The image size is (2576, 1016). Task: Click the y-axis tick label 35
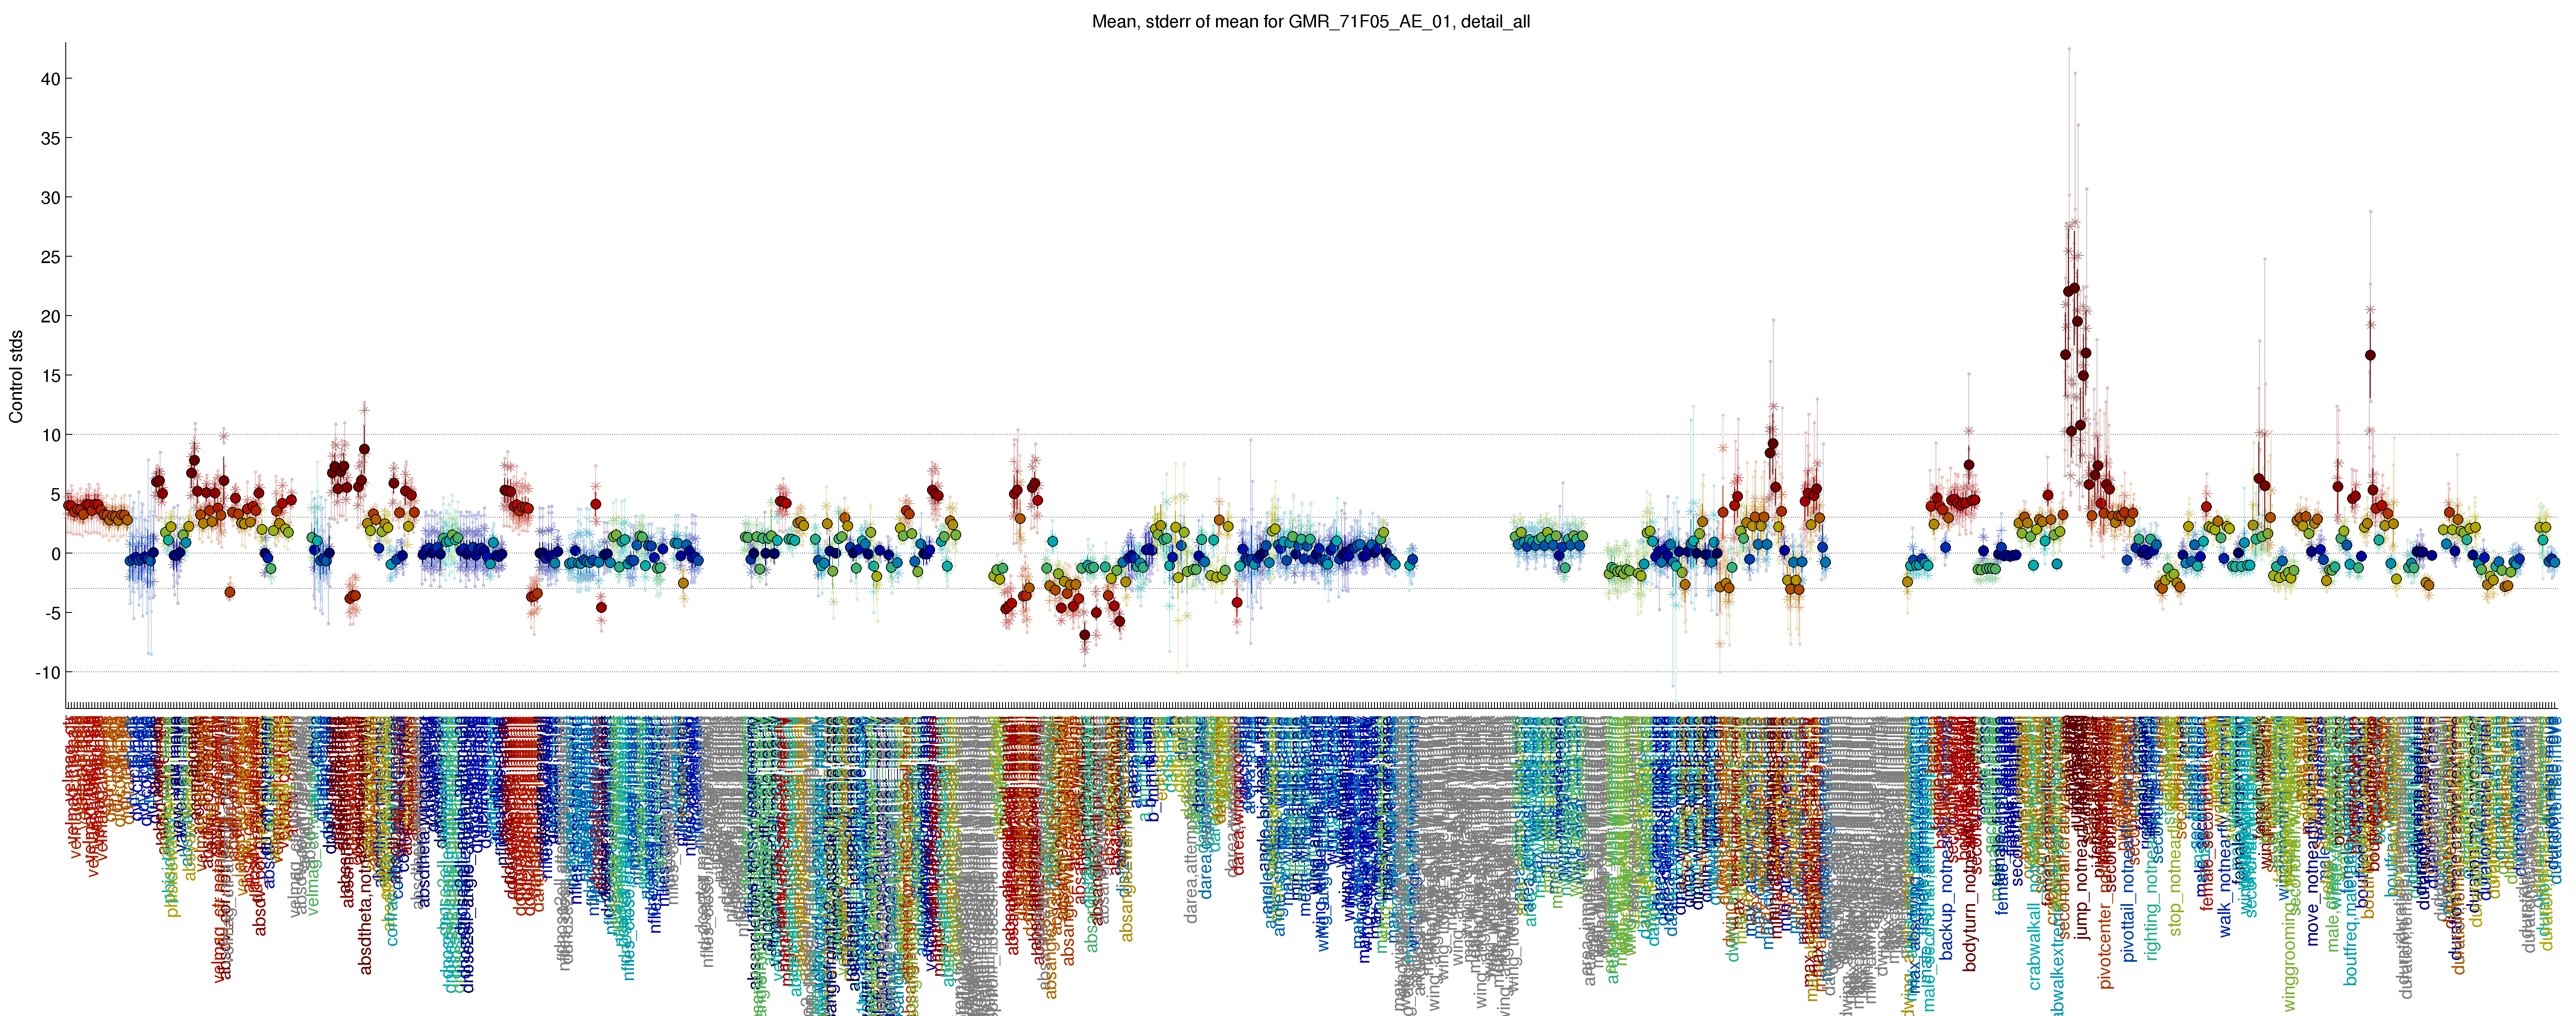49,138
